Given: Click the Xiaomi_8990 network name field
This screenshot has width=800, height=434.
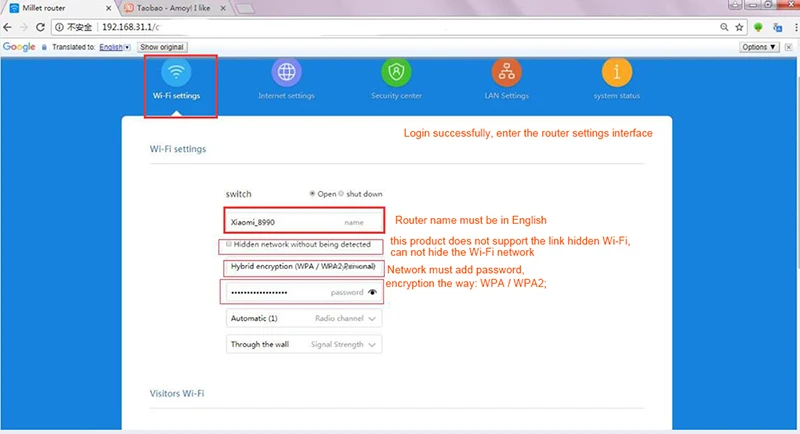Looking at the screenshot, I should (304, 222).
